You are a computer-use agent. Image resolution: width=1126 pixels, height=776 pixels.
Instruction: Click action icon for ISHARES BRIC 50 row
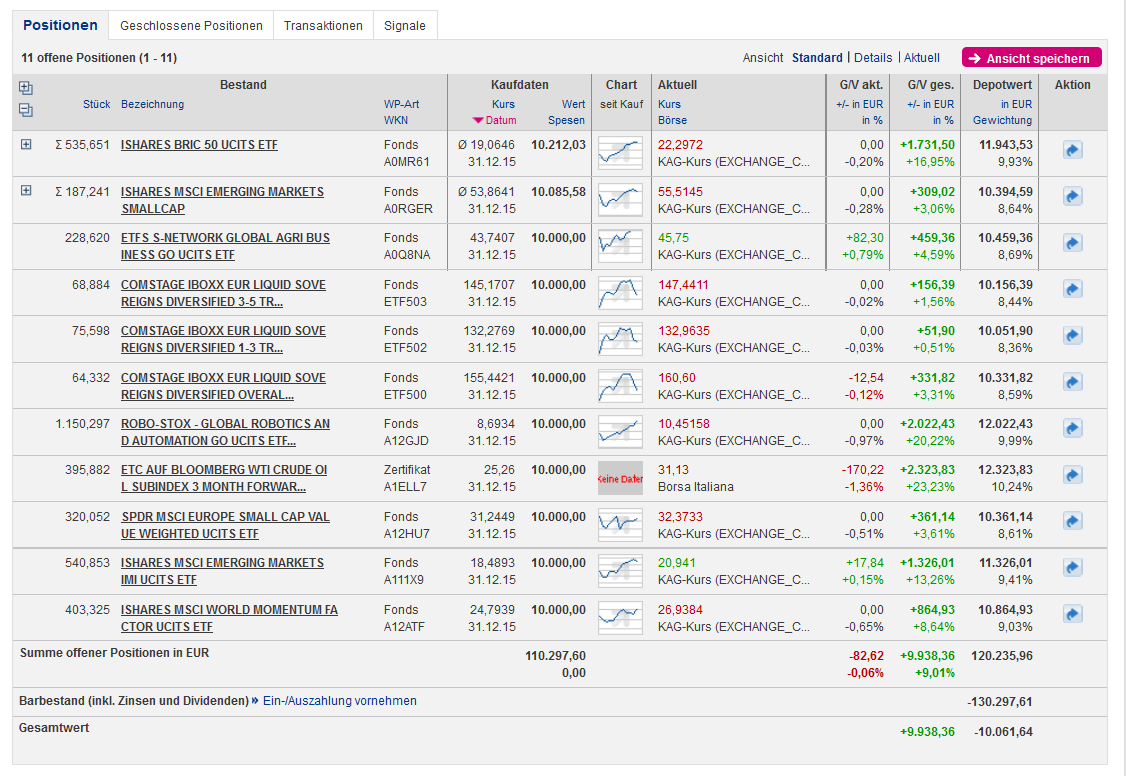tap(1072, 150)
